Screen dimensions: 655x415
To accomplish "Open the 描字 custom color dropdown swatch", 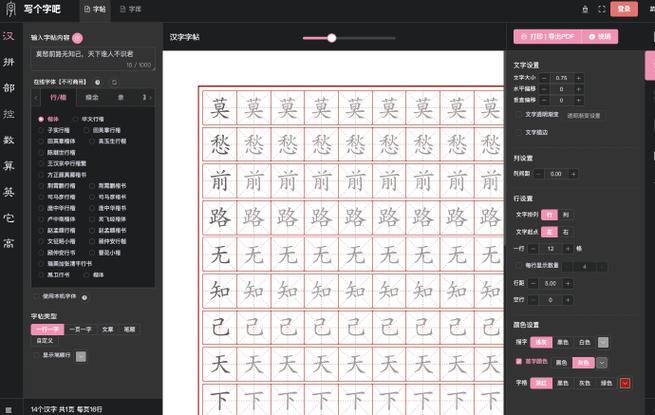I will point(603,342).
